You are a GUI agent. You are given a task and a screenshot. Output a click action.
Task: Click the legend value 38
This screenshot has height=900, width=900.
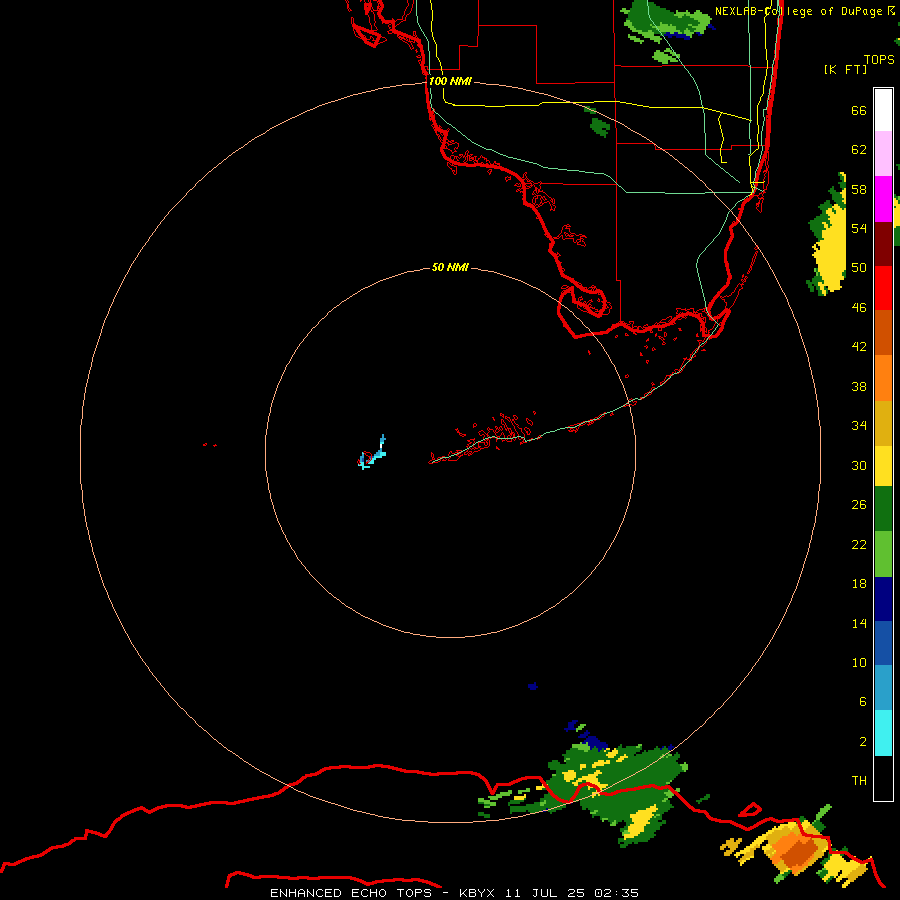click(x=859, y=387)
